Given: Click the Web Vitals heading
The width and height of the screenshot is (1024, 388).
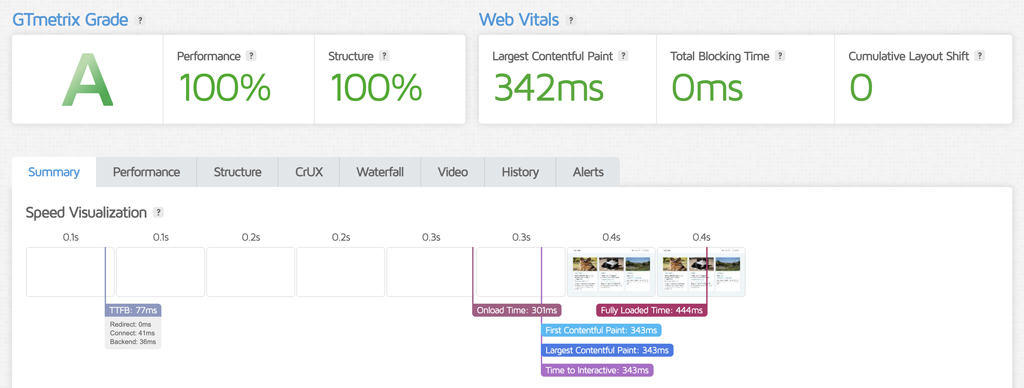Looking at the screenshot, I should tap(519, 20).
